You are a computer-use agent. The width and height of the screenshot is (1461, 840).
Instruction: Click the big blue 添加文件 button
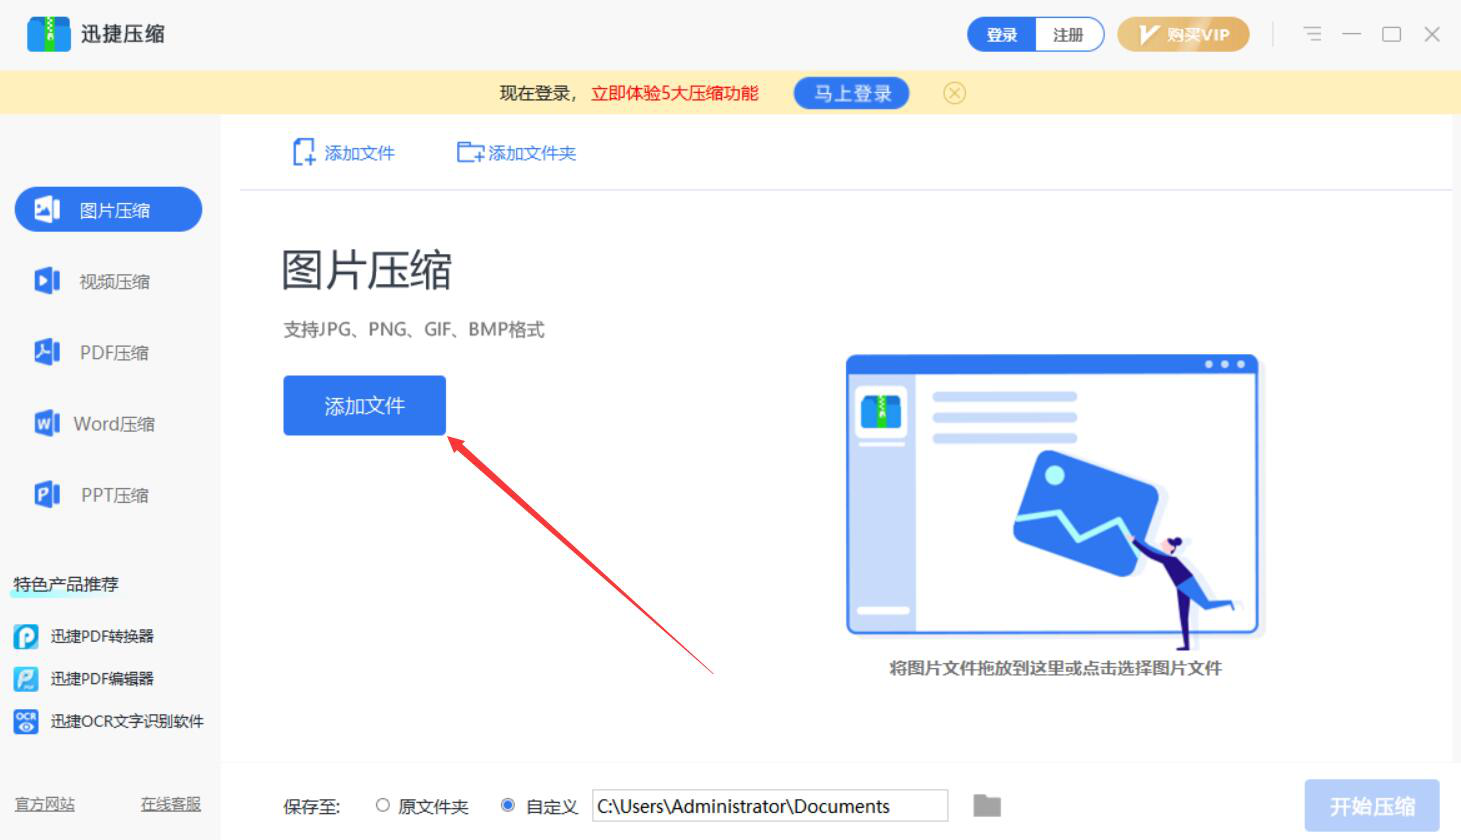coord(364,405)
